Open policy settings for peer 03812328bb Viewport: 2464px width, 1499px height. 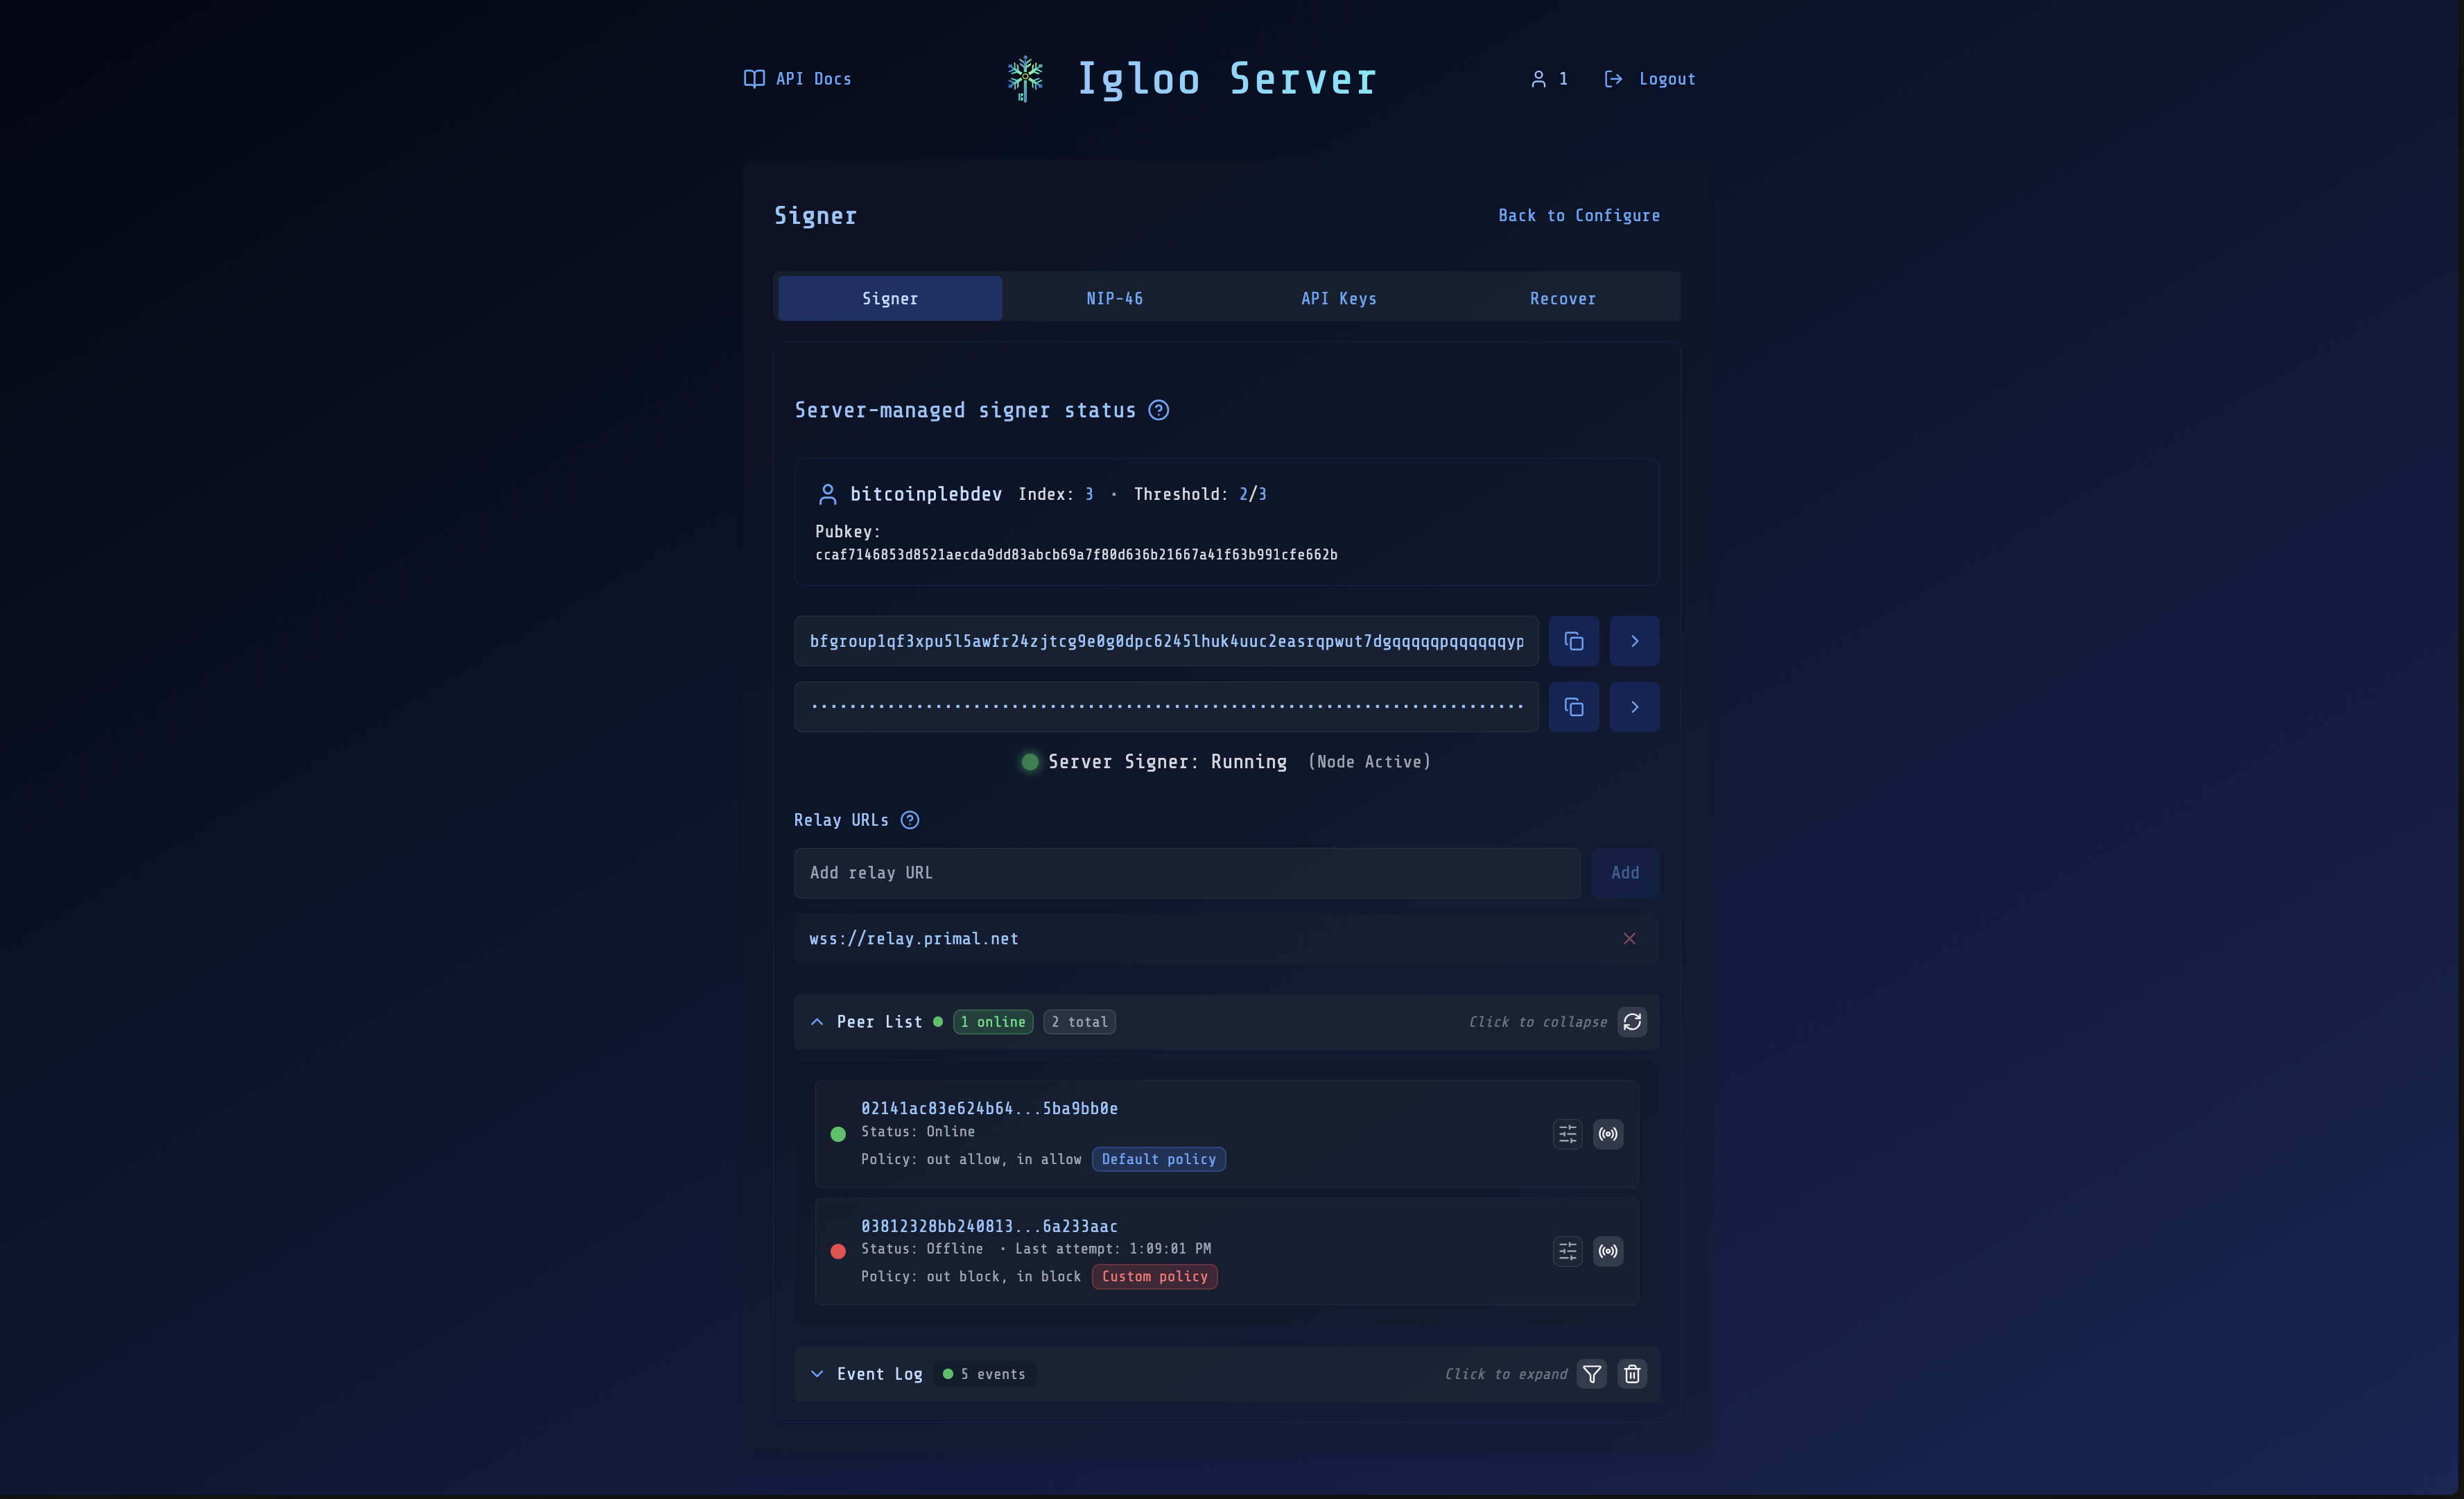click(x=1567, y=1251)
